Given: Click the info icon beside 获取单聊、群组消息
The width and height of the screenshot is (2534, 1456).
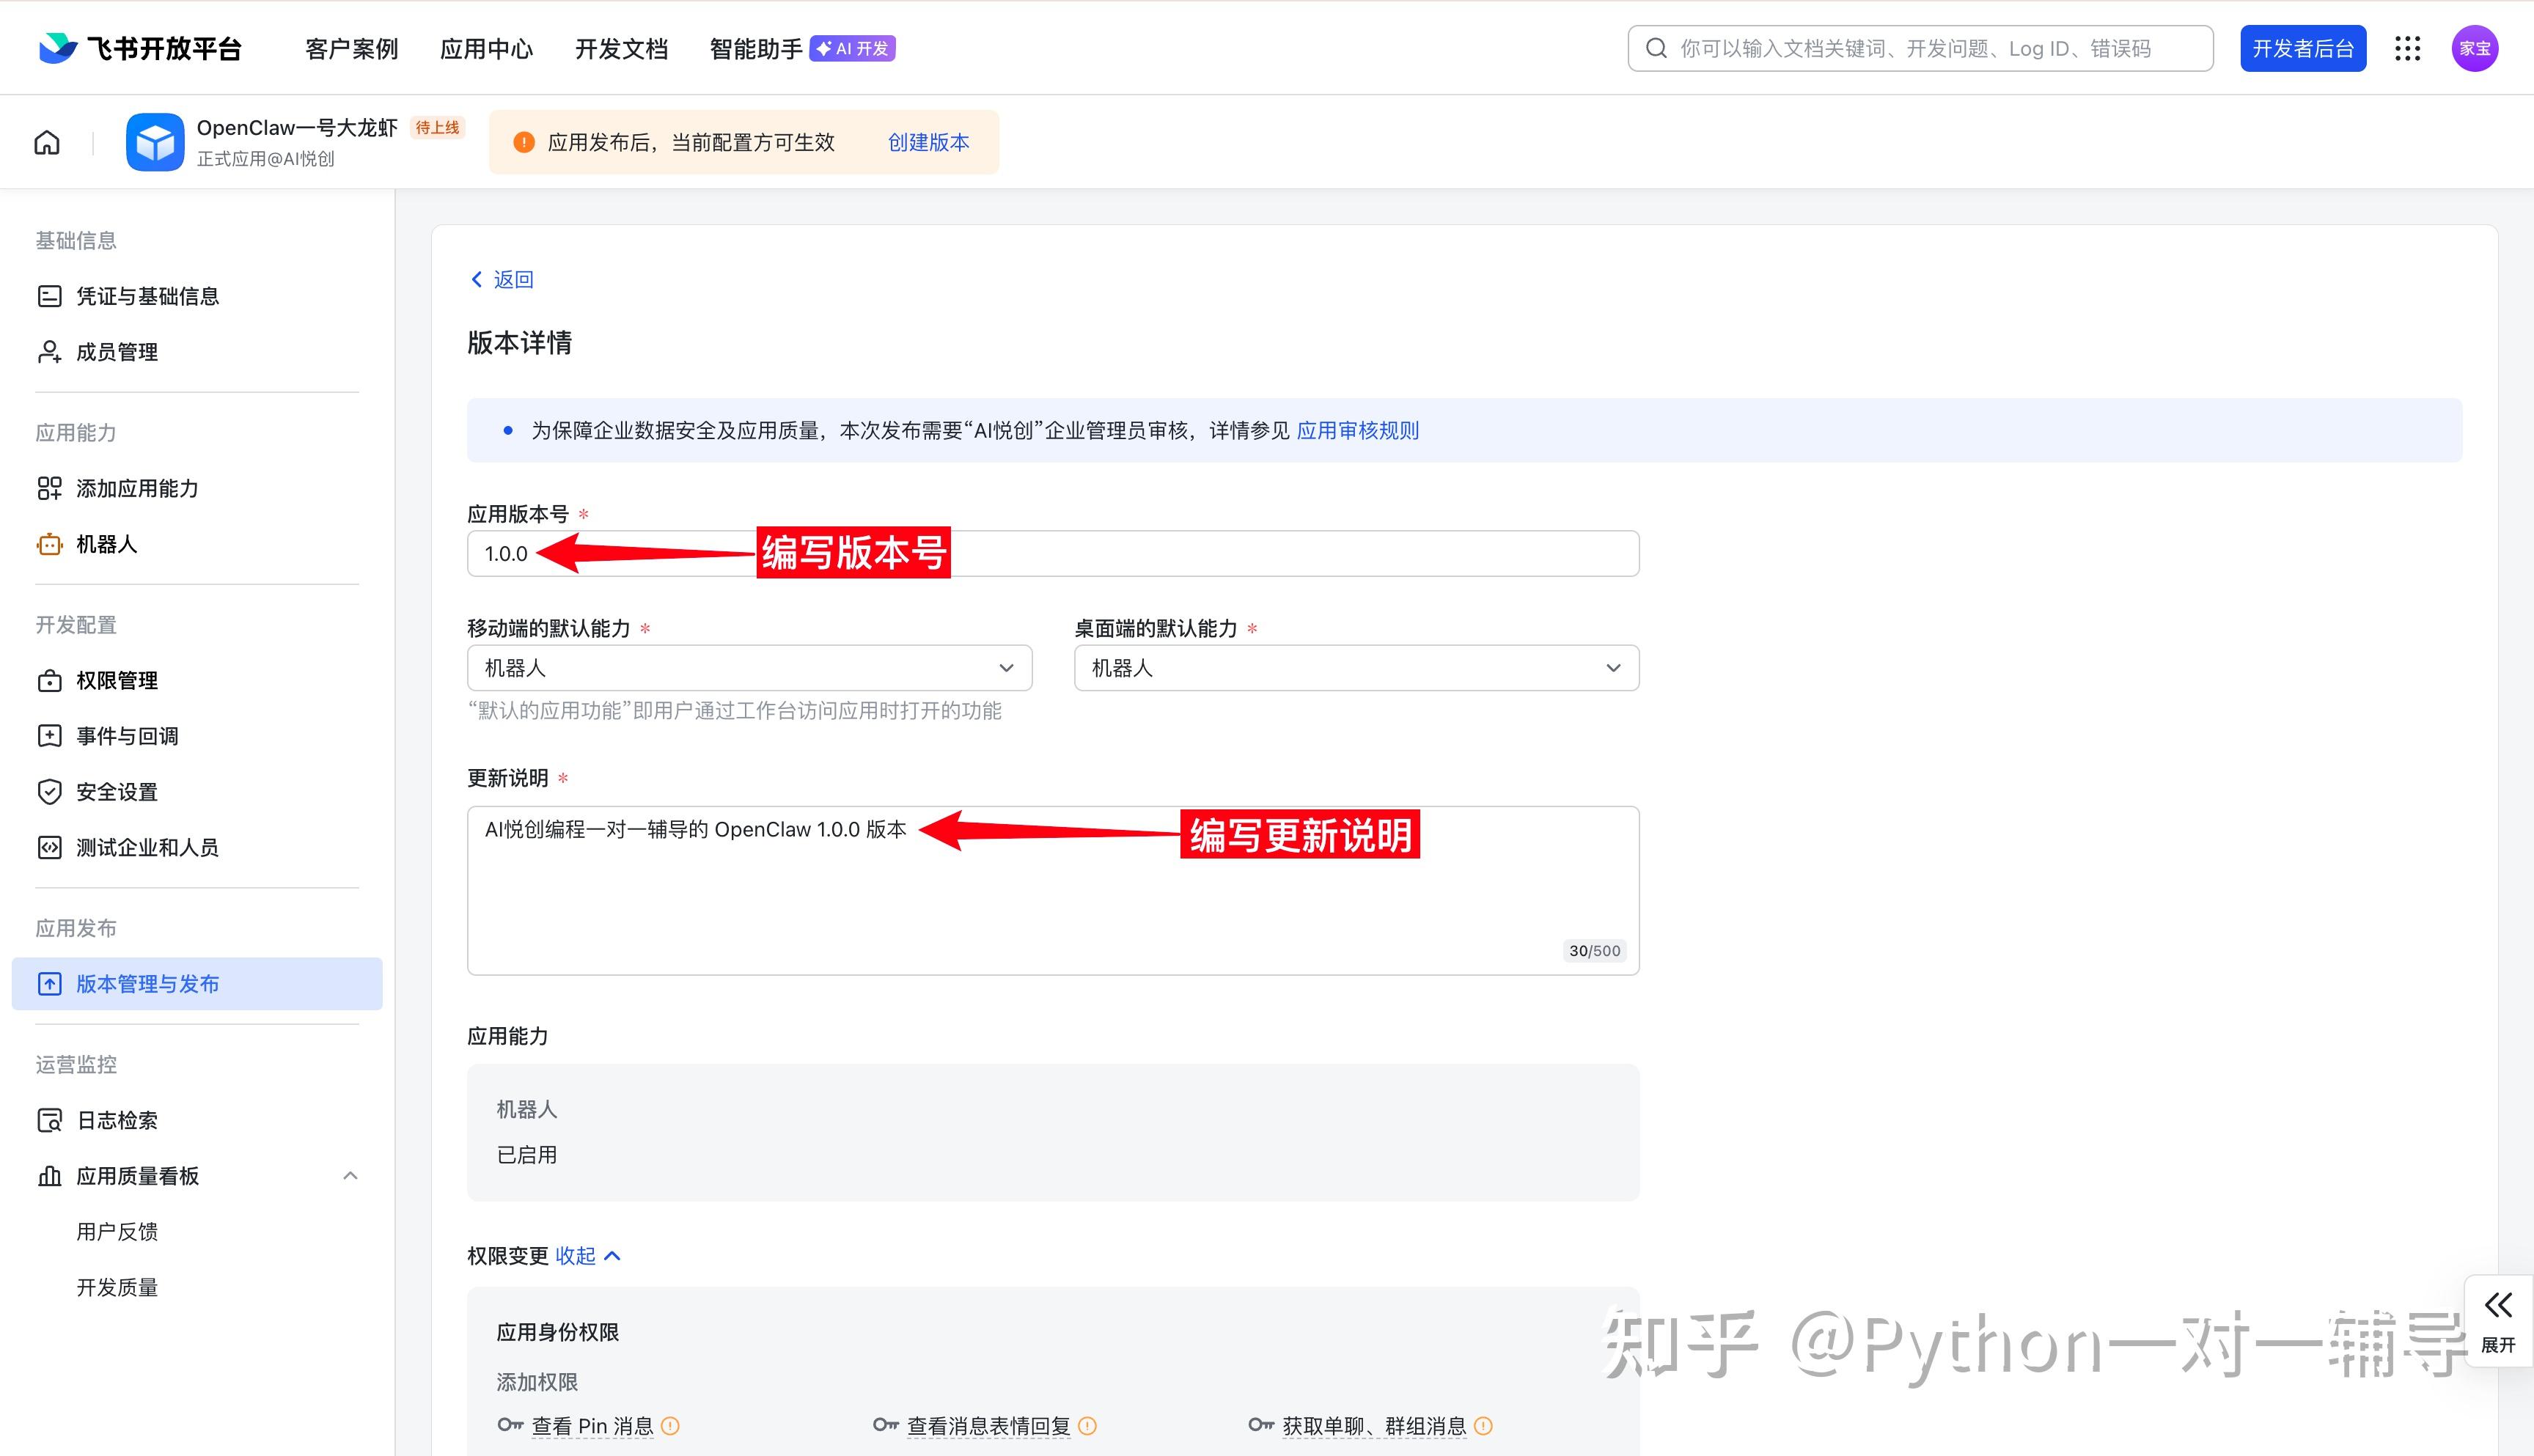Looking at the screenshot, I should 1484,1426.
